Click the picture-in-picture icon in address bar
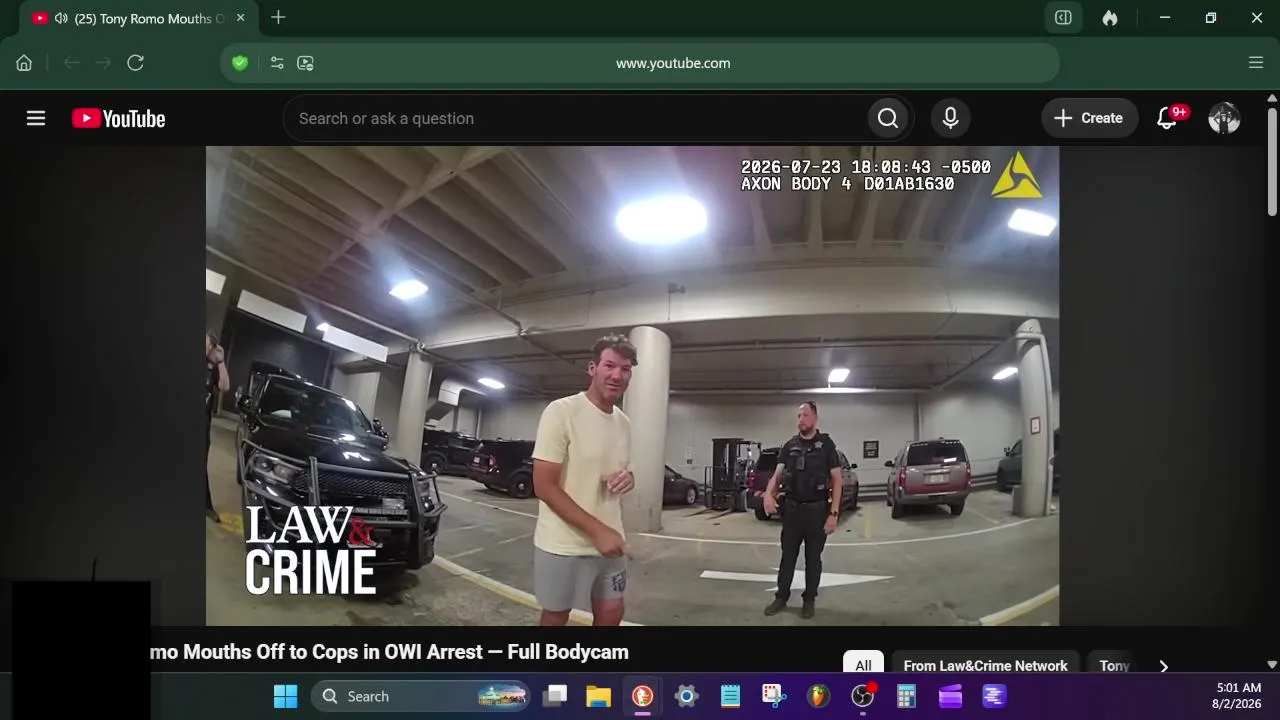The image size is (1280, 720). tap(306, 63)
